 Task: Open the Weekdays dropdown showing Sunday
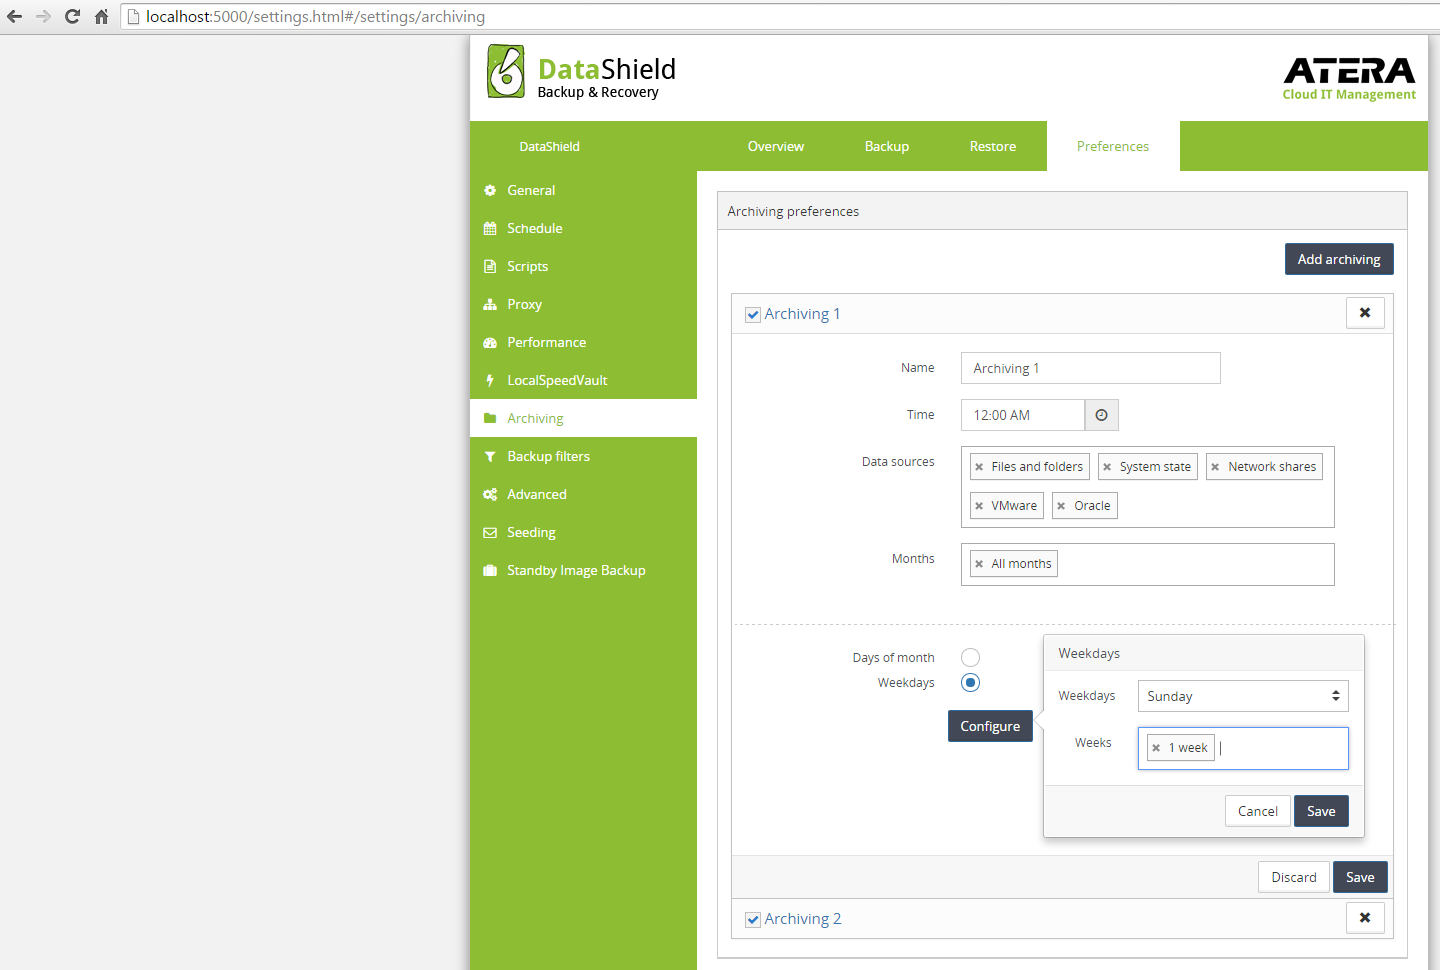1242,696
